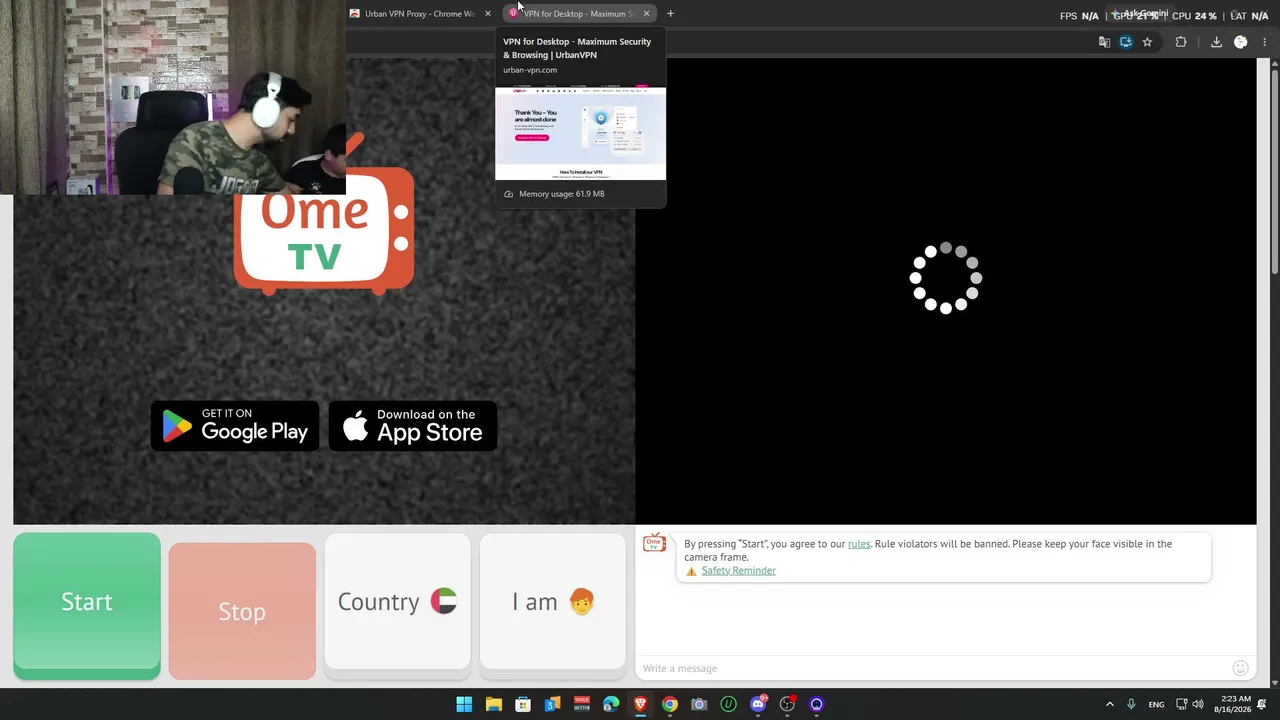Click the translate page icon

pos(1104,42)
